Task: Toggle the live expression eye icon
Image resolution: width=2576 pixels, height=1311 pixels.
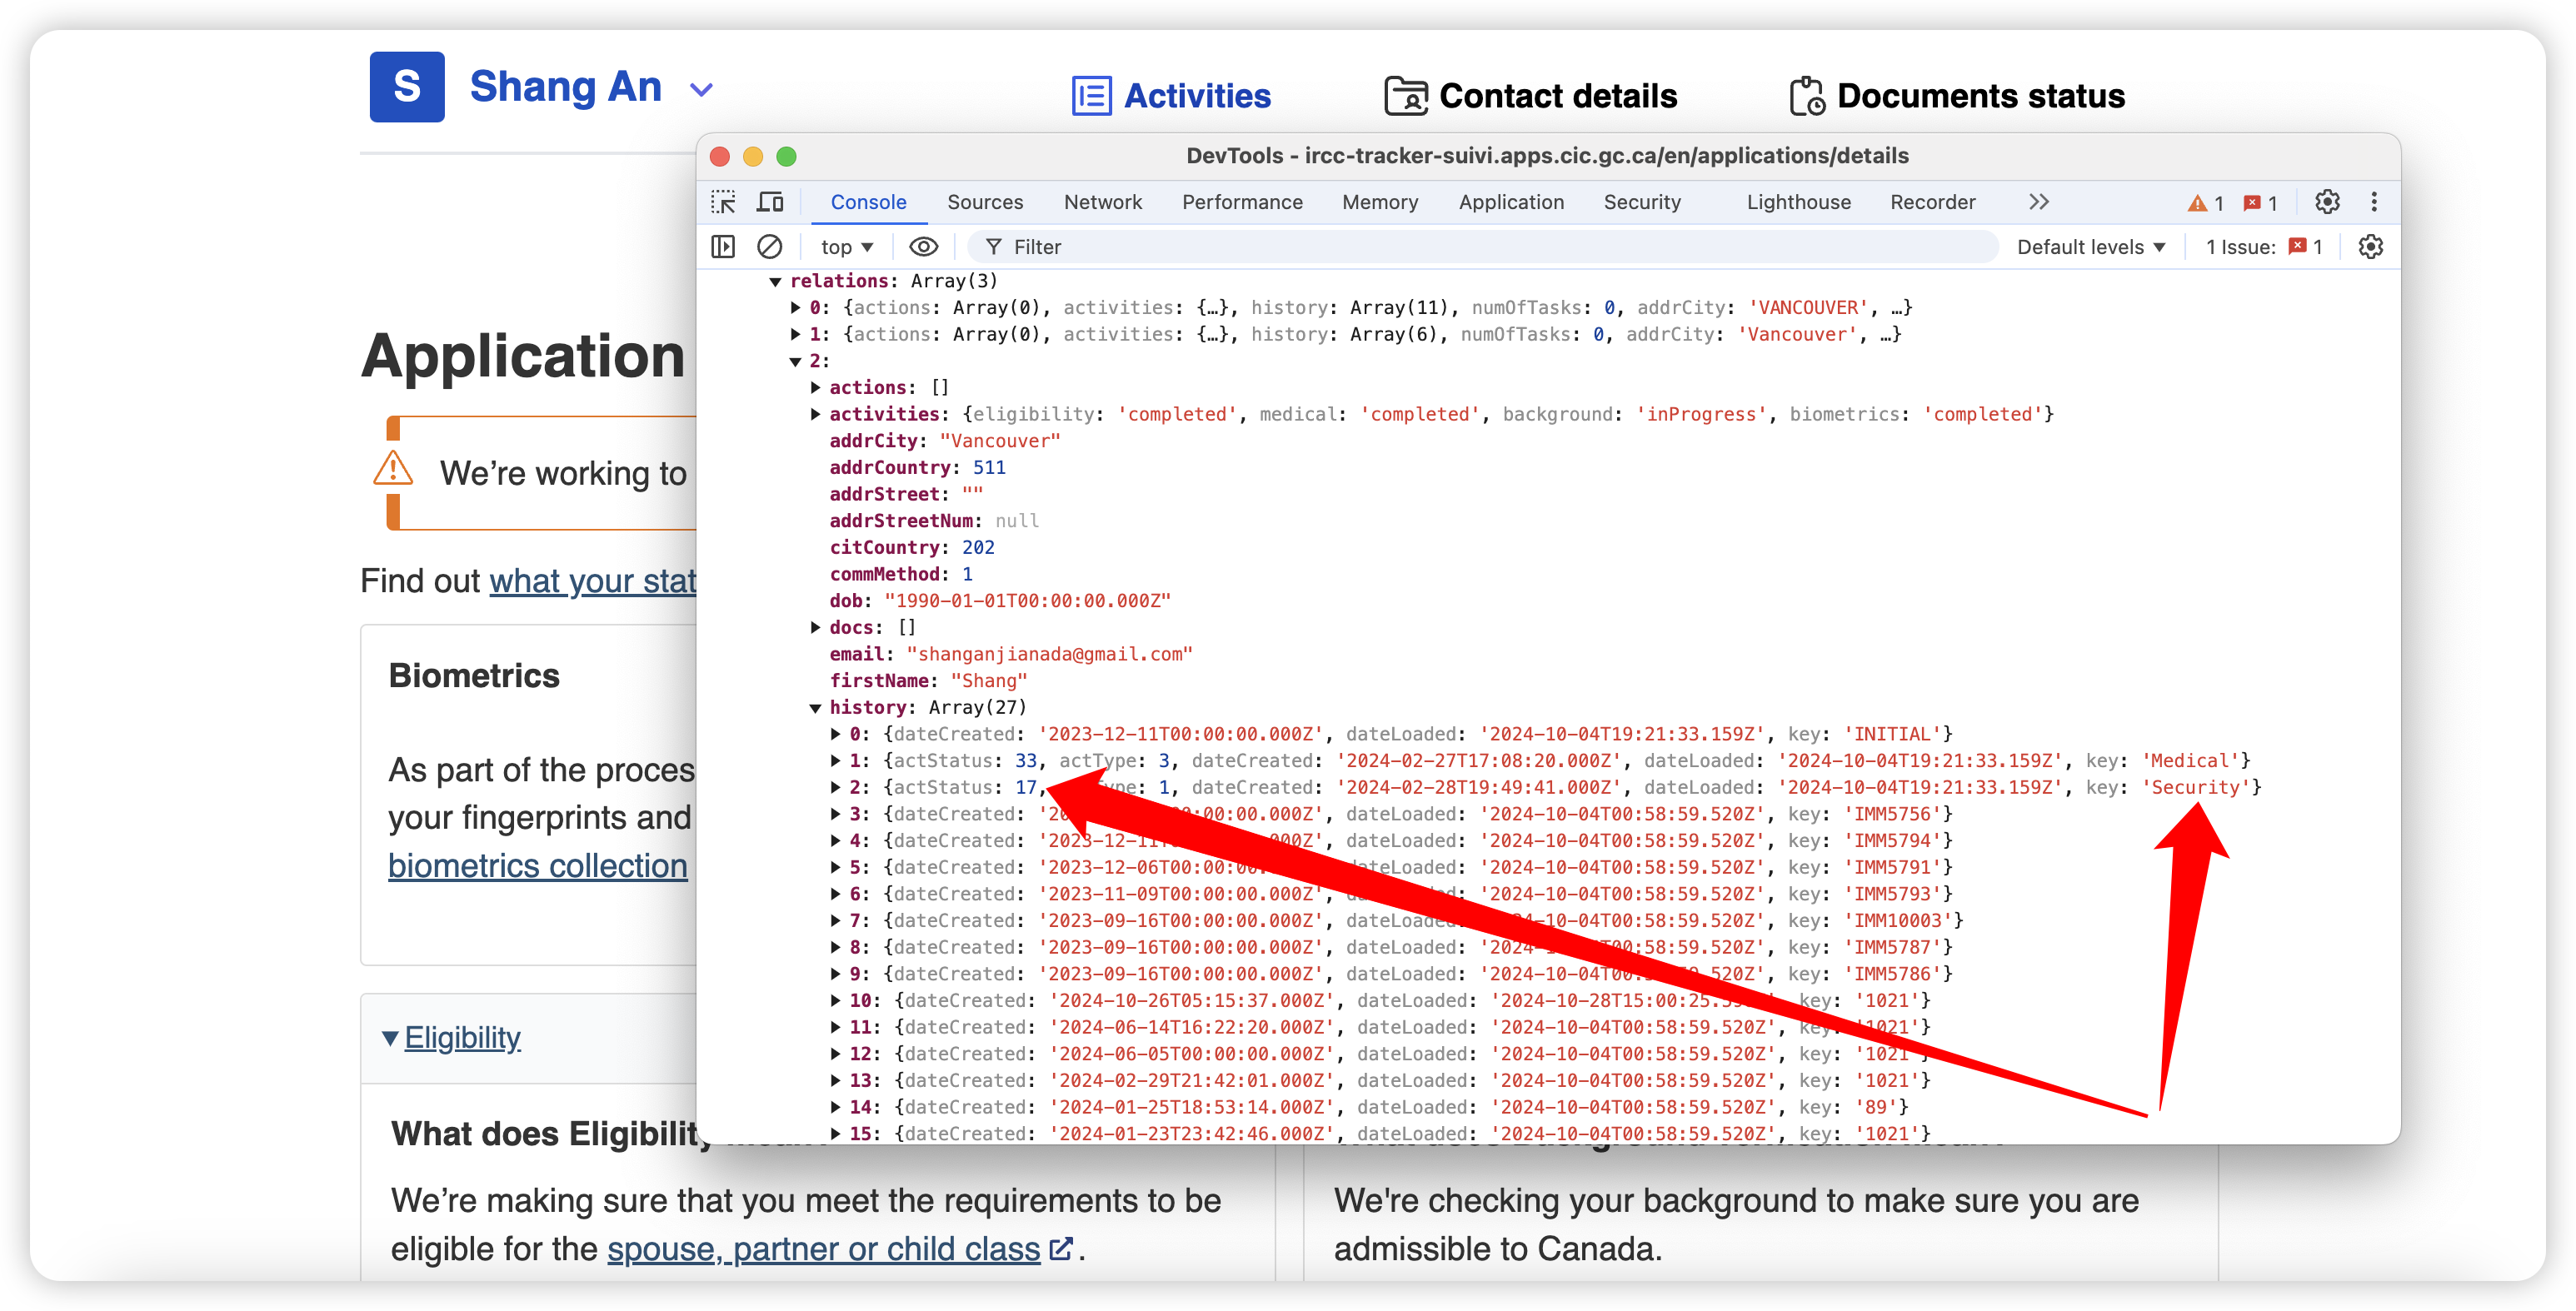Action: tap(923, 246)
